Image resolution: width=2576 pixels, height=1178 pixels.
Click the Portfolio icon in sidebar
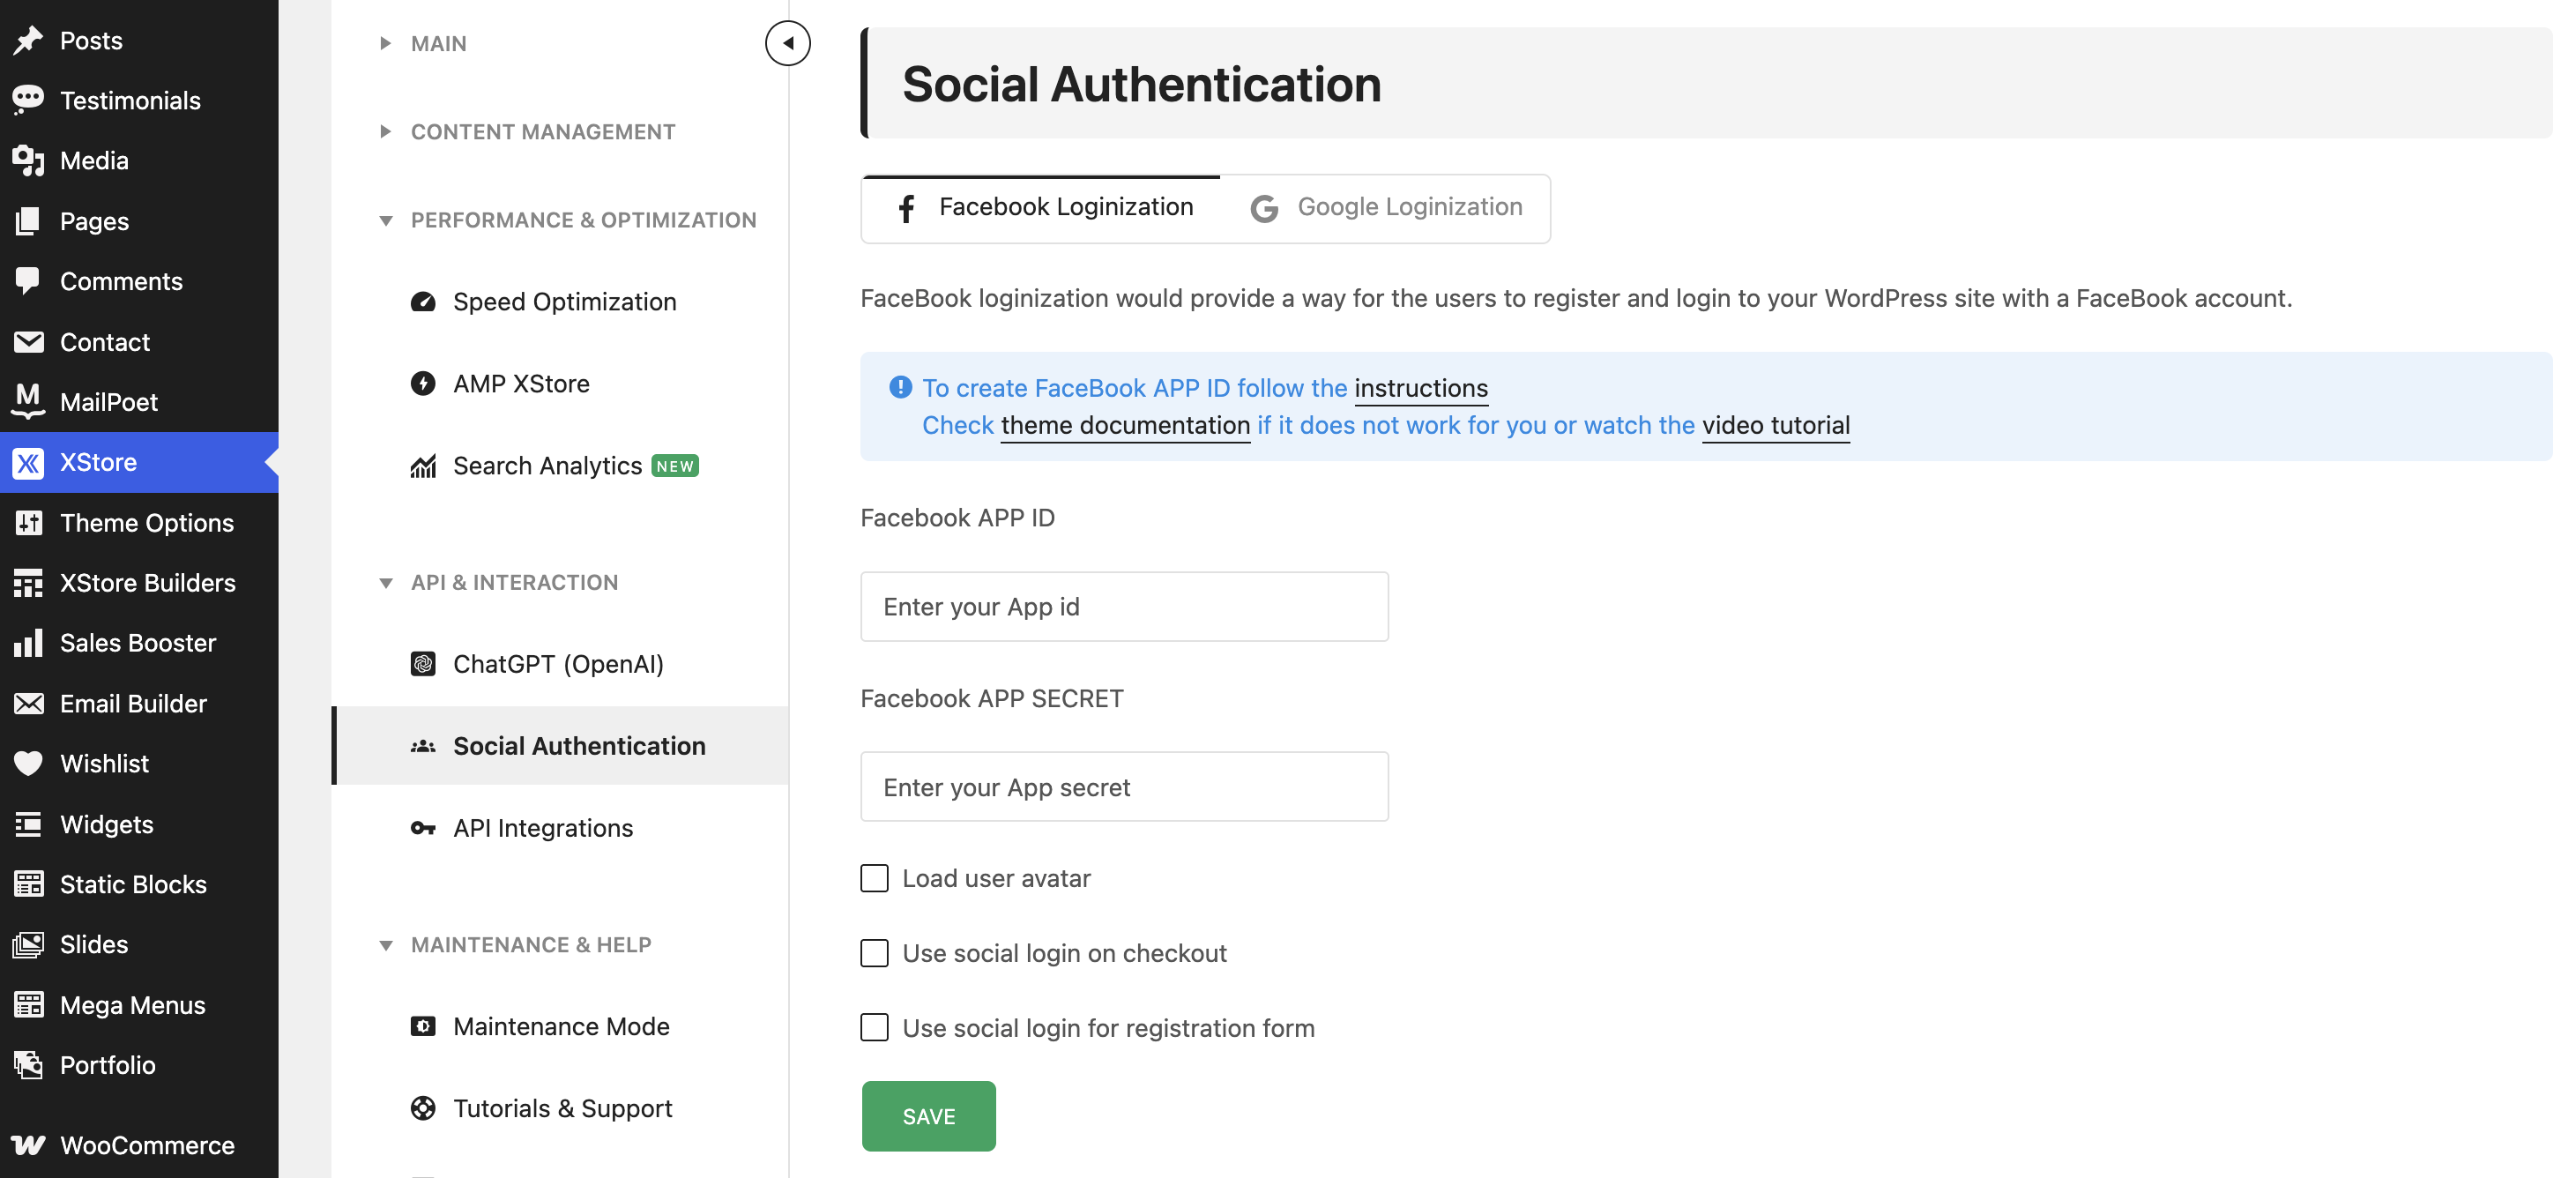click(28, 1065)
